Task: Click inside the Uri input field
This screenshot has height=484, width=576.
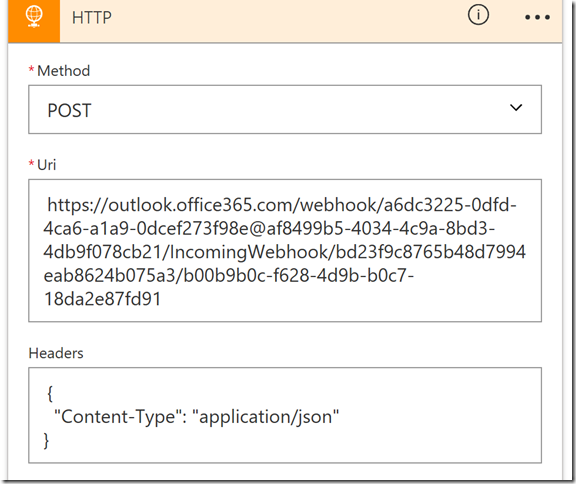Action: 285,250
